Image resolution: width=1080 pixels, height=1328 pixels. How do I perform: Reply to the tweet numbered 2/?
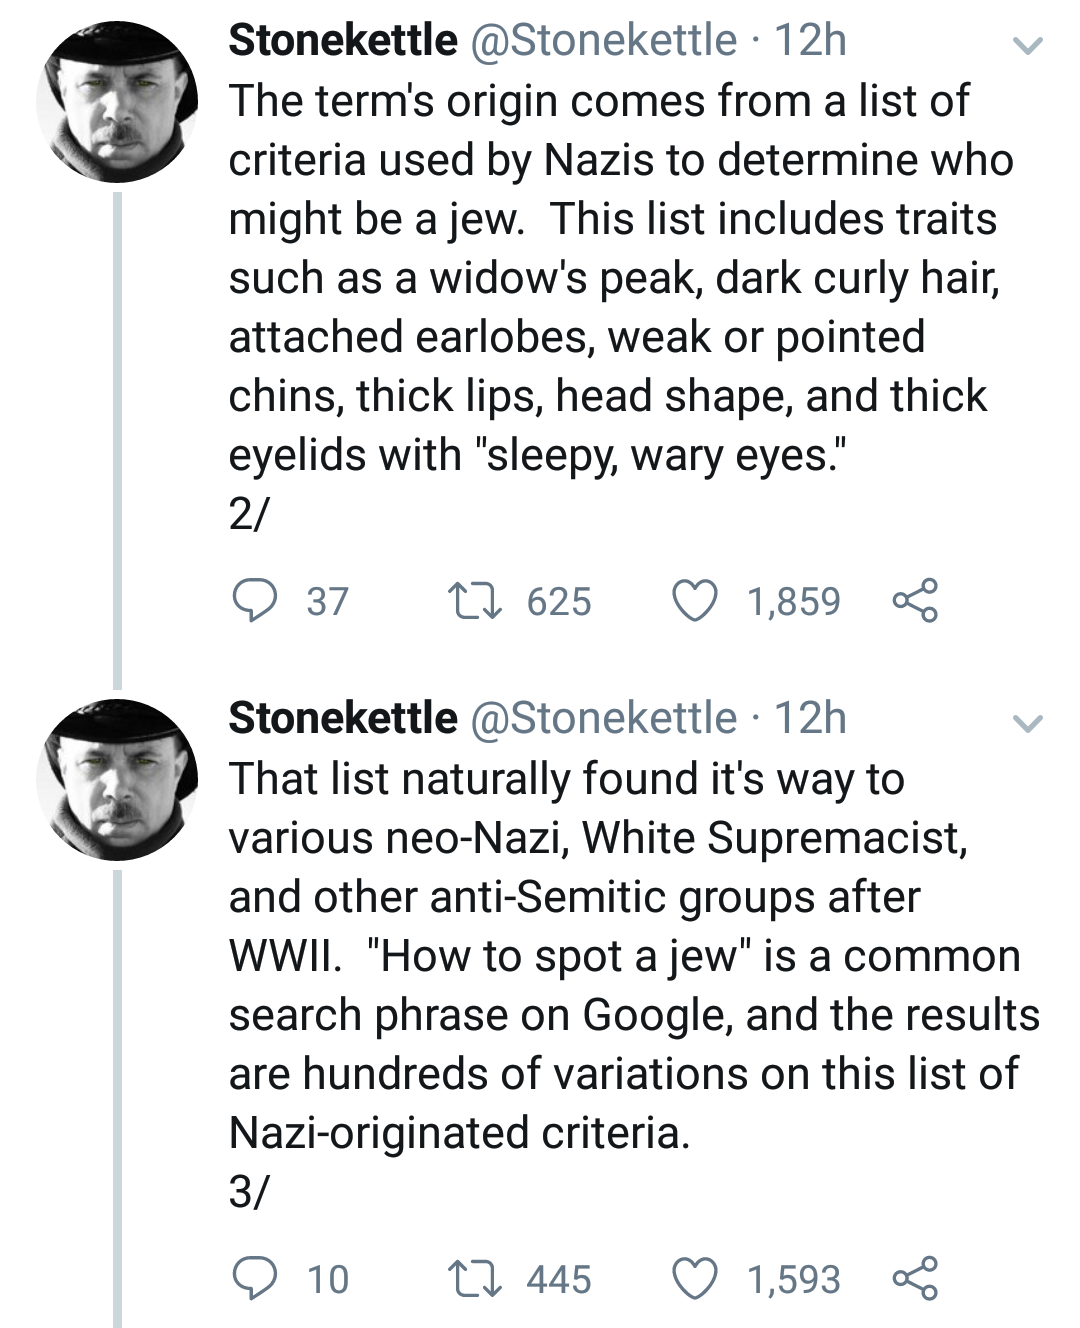254,601
